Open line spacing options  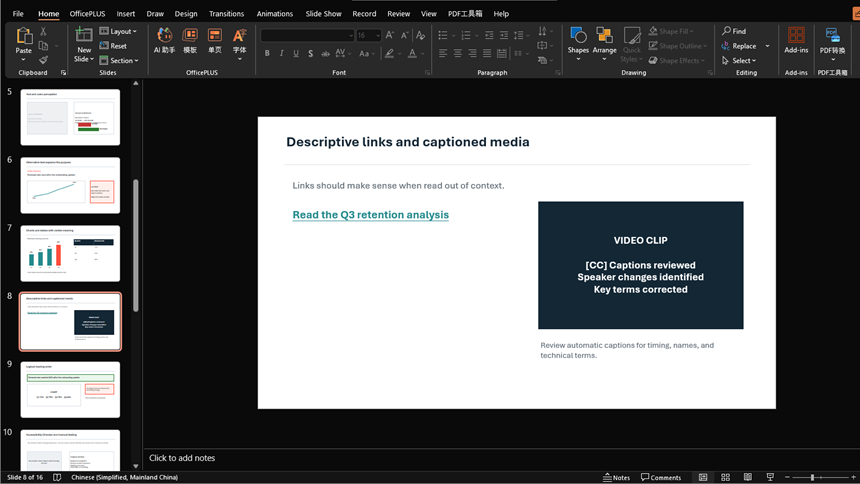coord(520,35)
